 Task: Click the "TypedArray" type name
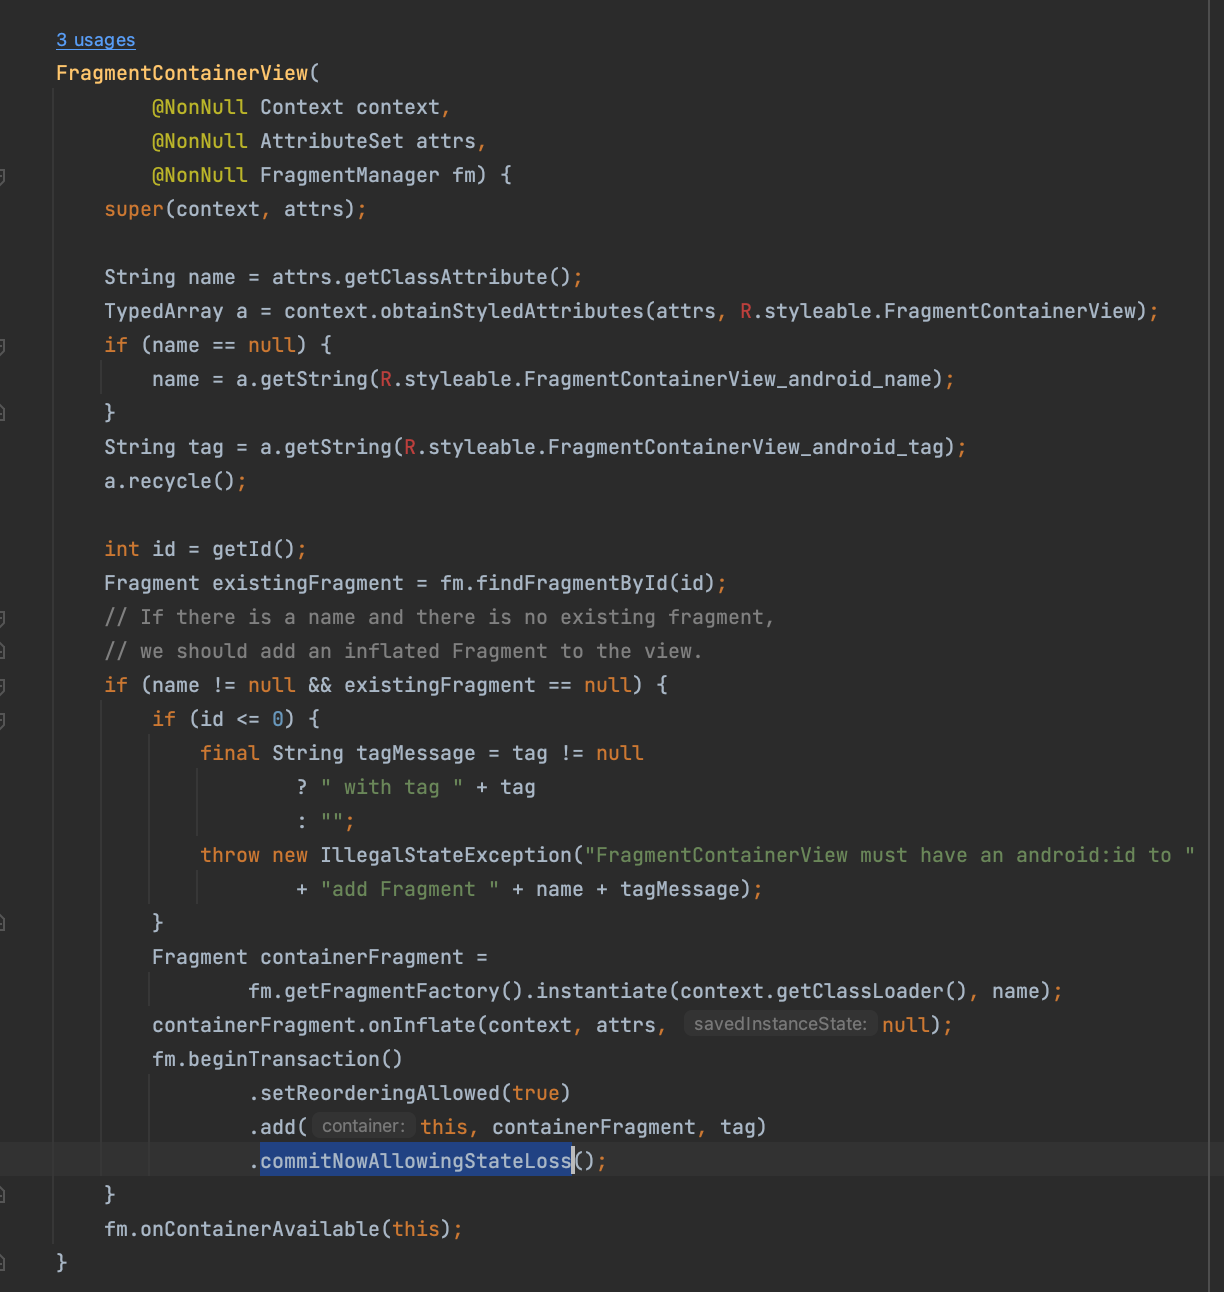point(164,311)
